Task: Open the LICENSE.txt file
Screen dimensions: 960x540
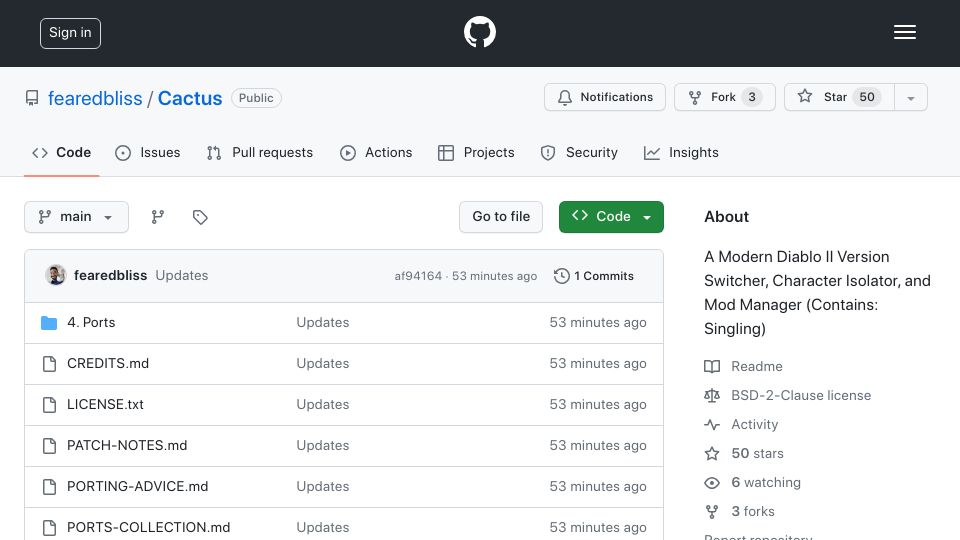Action: (x=105, y=405)
